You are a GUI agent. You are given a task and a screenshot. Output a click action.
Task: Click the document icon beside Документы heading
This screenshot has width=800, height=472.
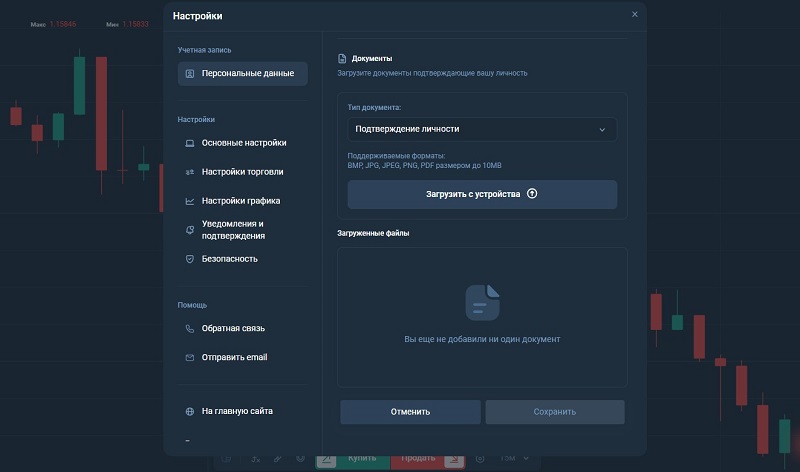(342, 59)
